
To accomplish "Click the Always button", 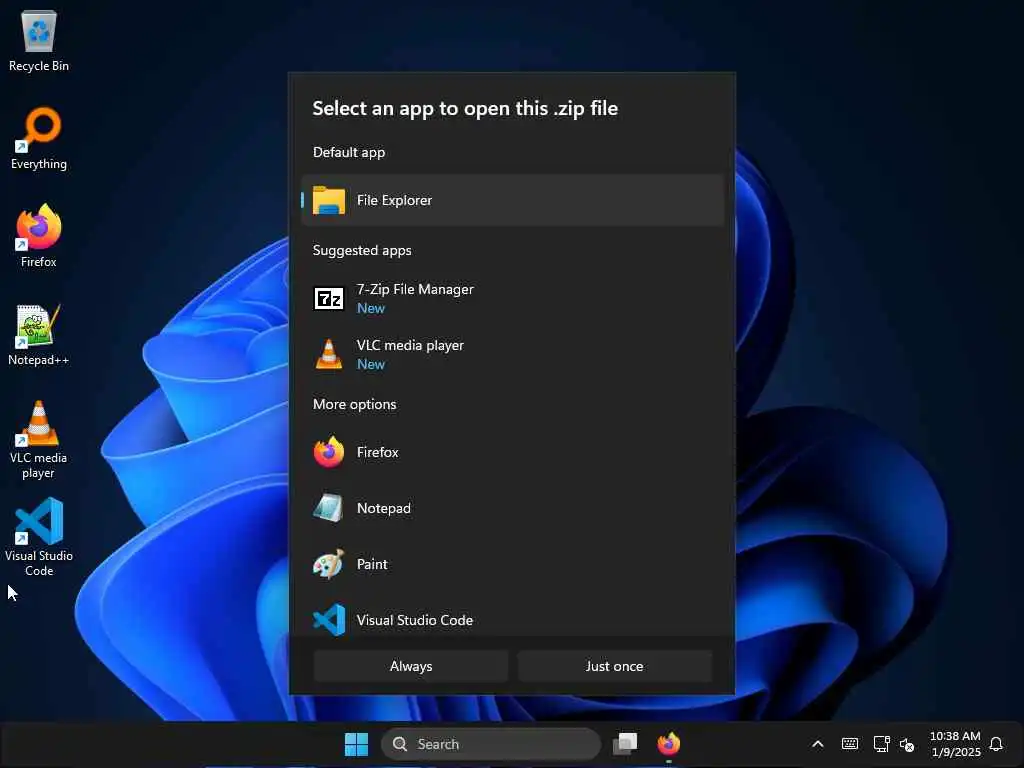I will pyautogui.click(x=411, y=666).
